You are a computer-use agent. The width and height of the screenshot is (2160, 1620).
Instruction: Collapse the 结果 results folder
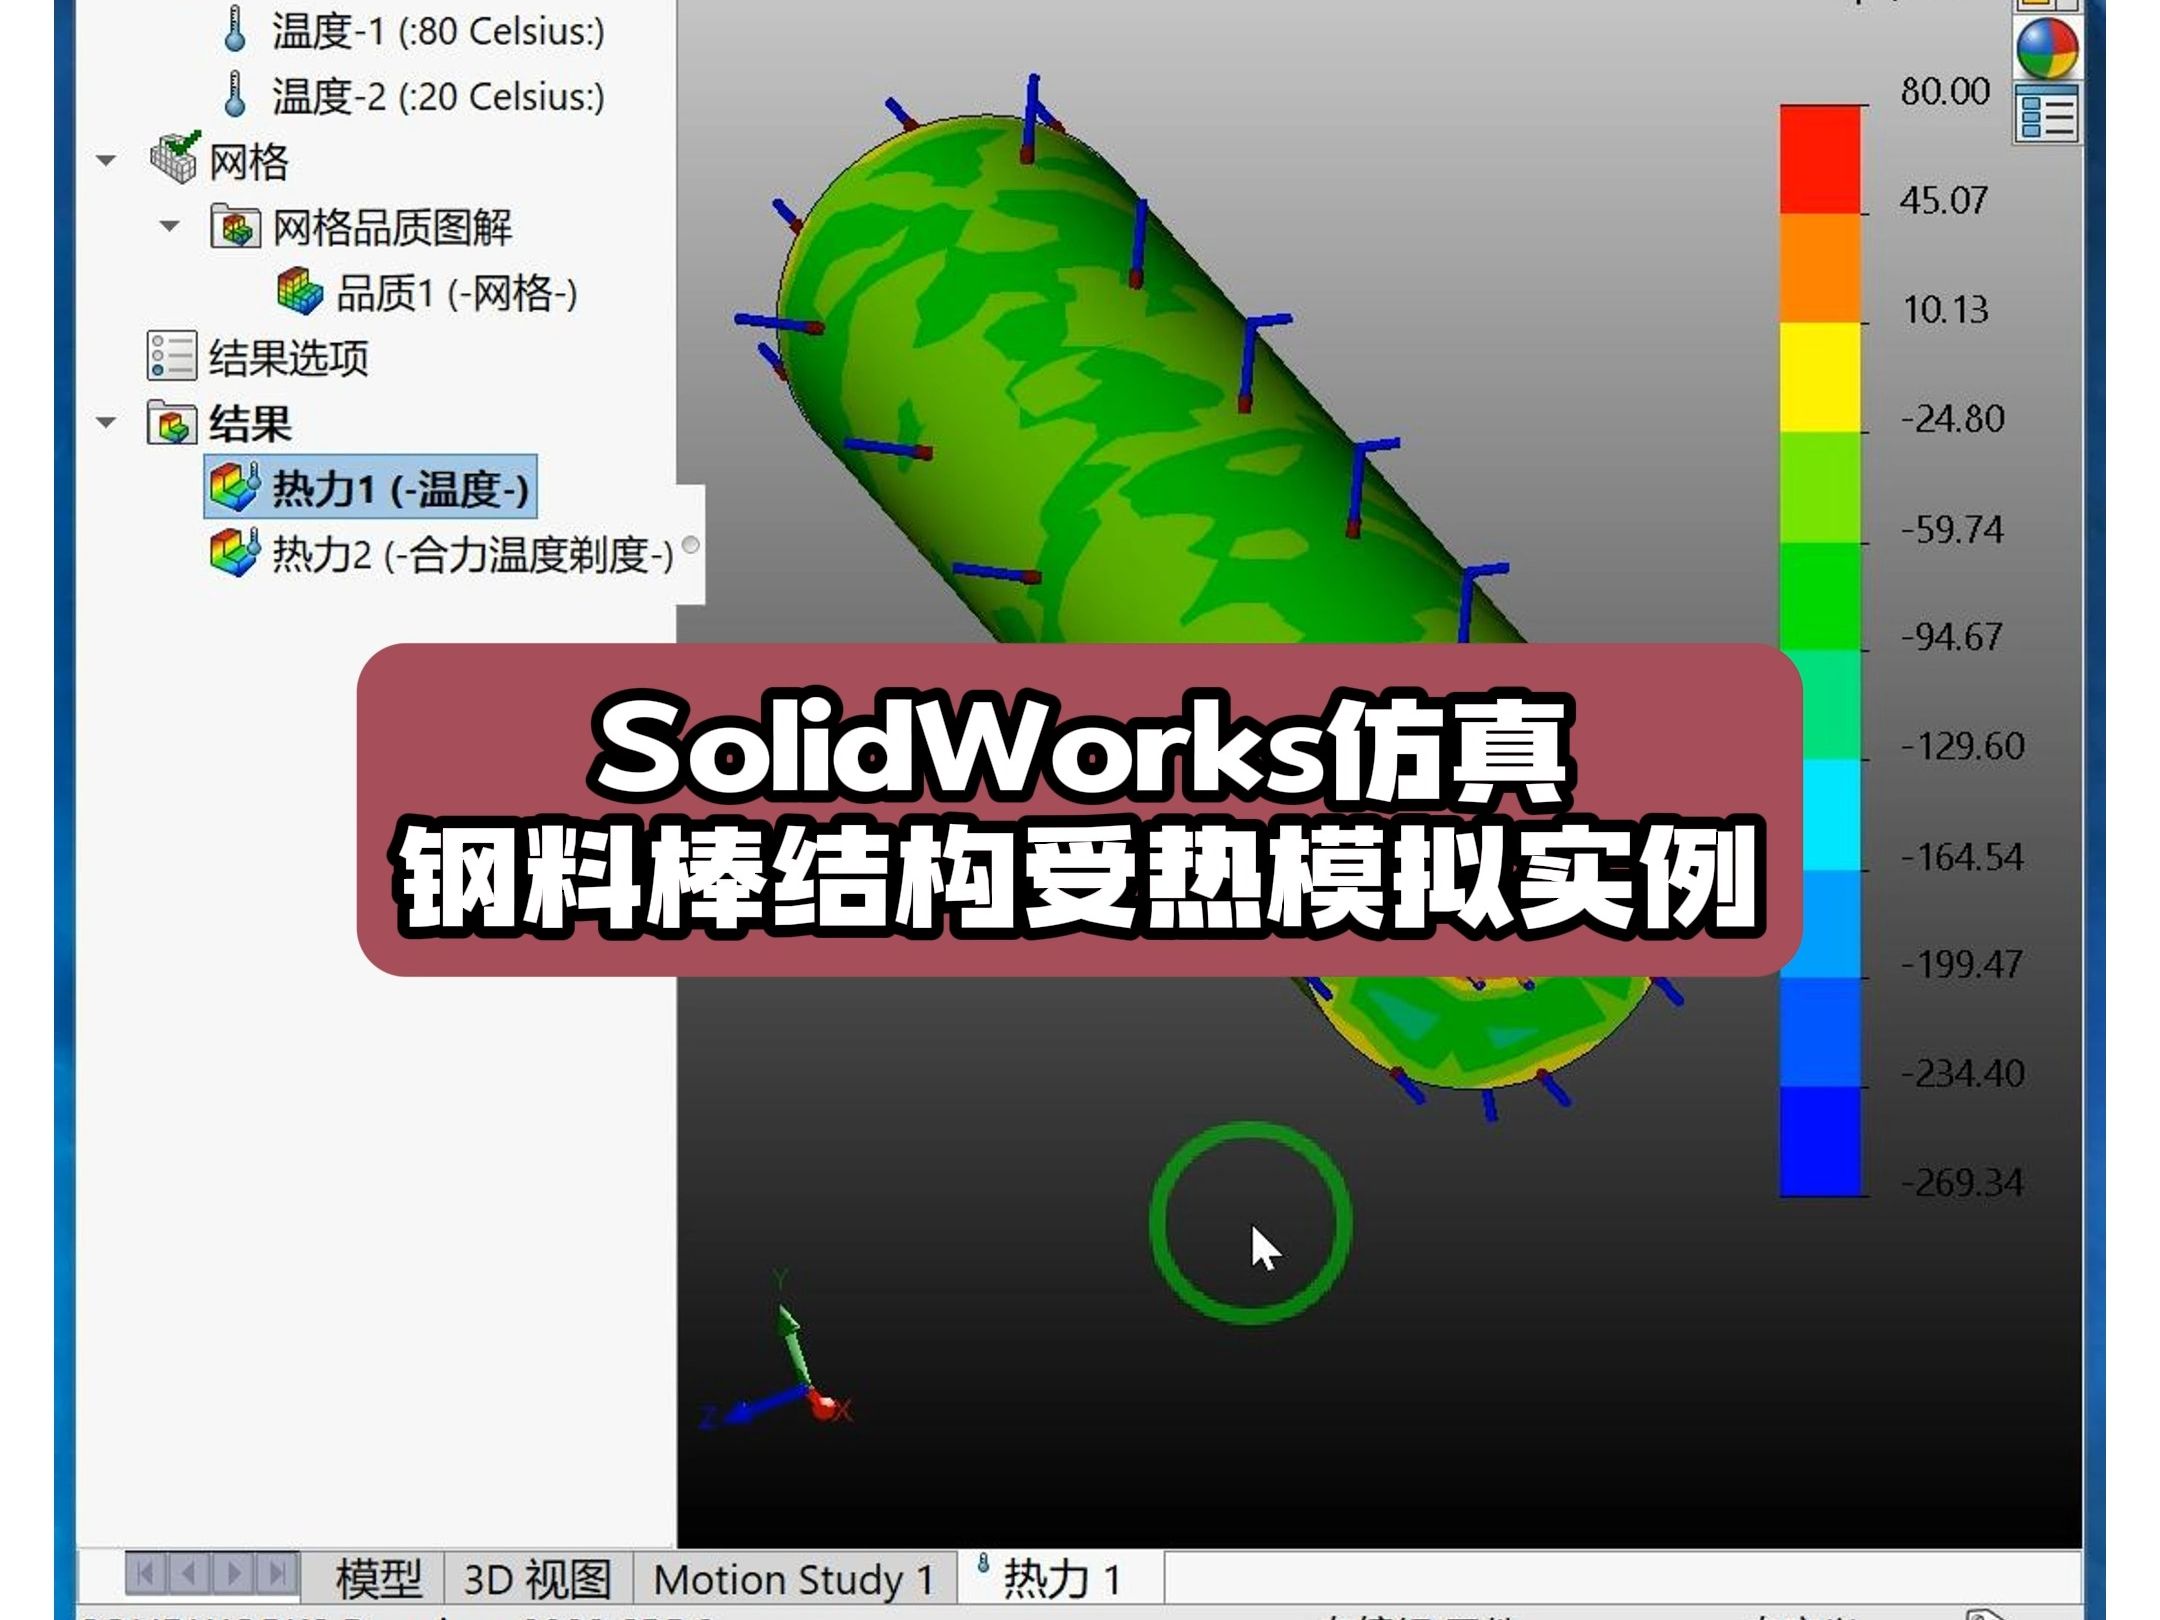(x=106, y=422)
